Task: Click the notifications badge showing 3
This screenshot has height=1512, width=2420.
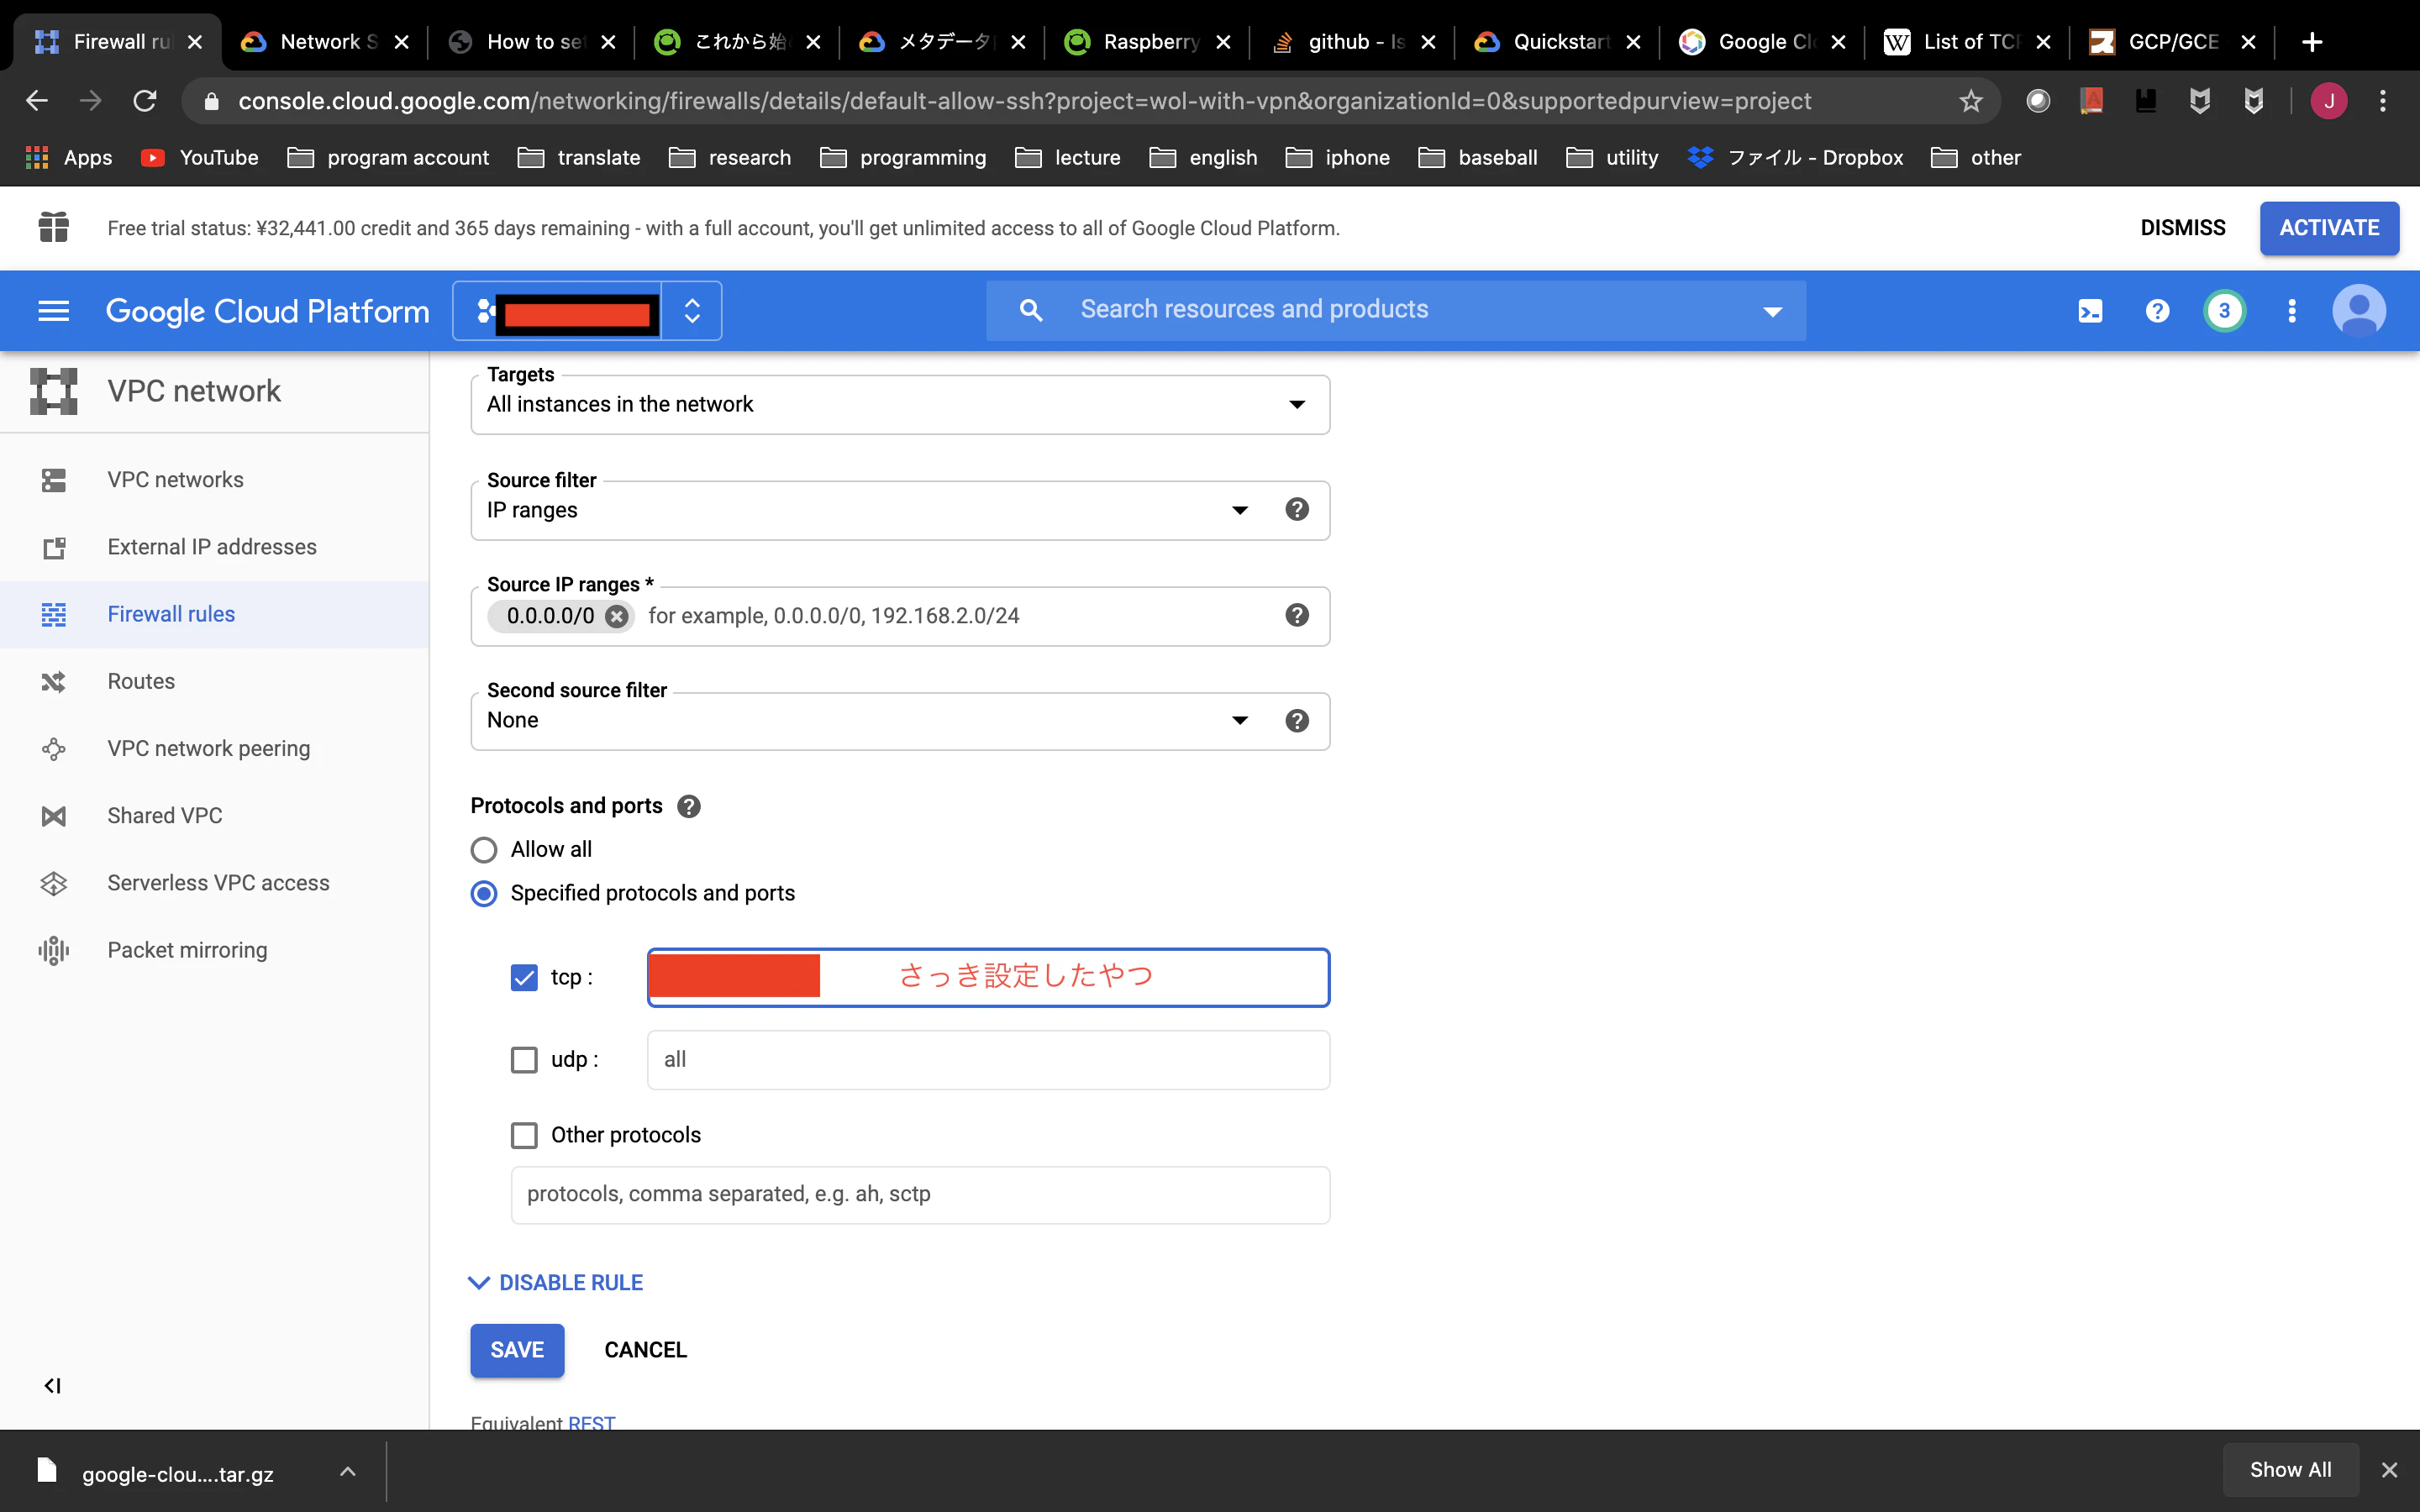Action: [x=2224, y=311]
